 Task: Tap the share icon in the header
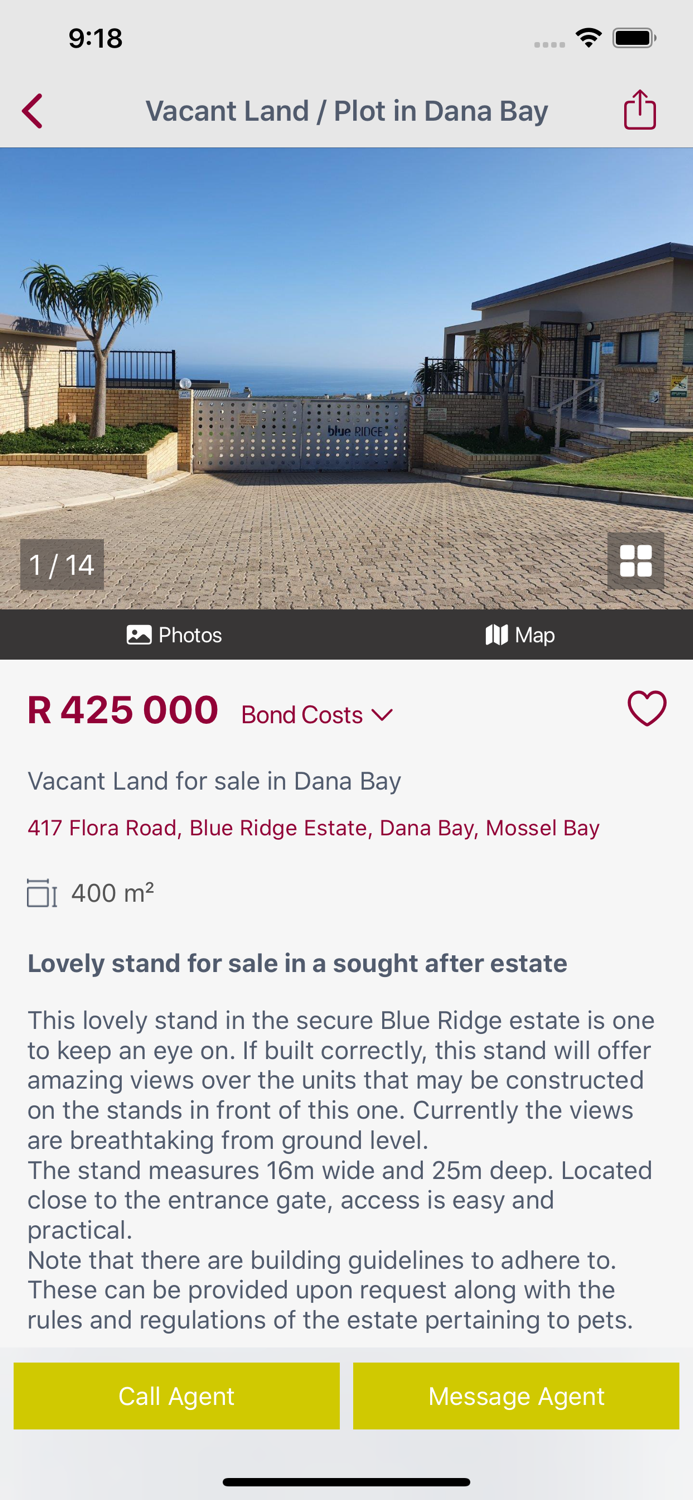(x=640, y=110)
